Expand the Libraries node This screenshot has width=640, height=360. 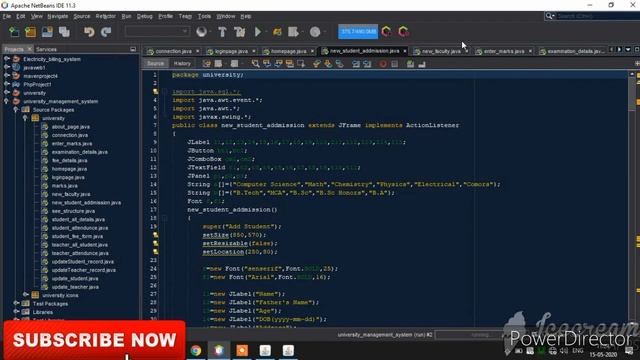point(16,312)
